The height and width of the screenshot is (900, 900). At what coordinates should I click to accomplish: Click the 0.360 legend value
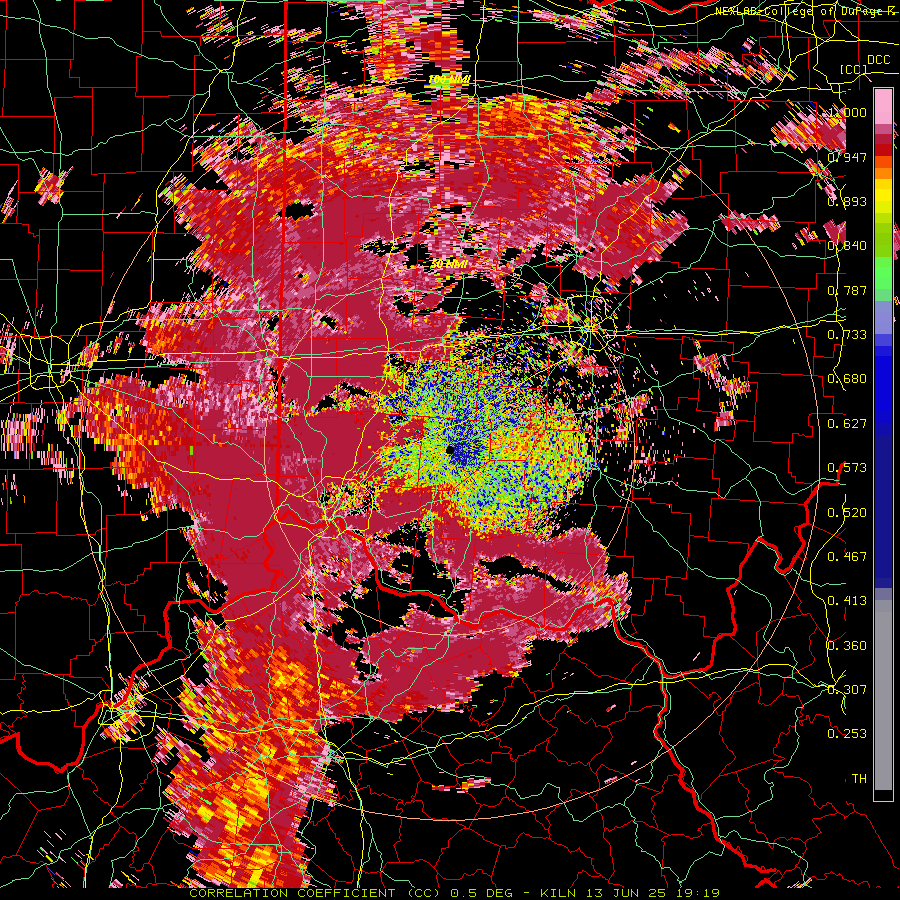tap(847, 646)
